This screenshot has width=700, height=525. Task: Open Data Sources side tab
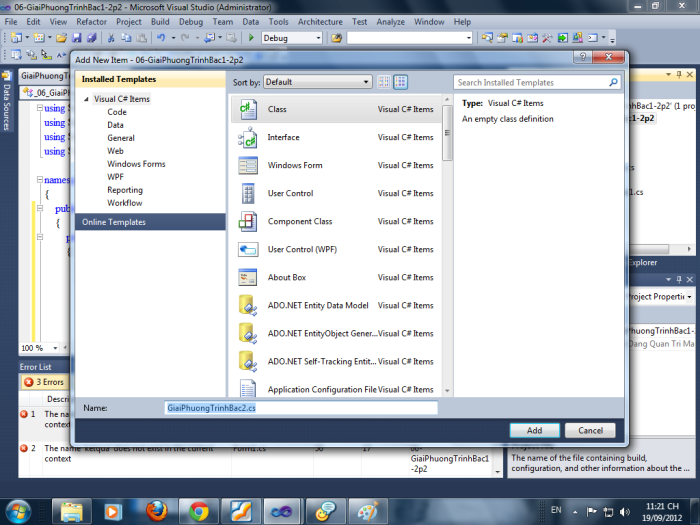pos(6,103)
